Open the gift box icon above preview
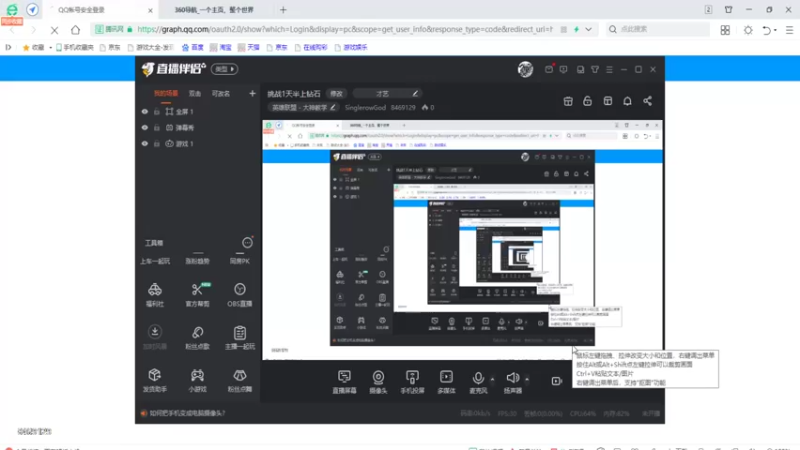 click(x=568, y=101)
